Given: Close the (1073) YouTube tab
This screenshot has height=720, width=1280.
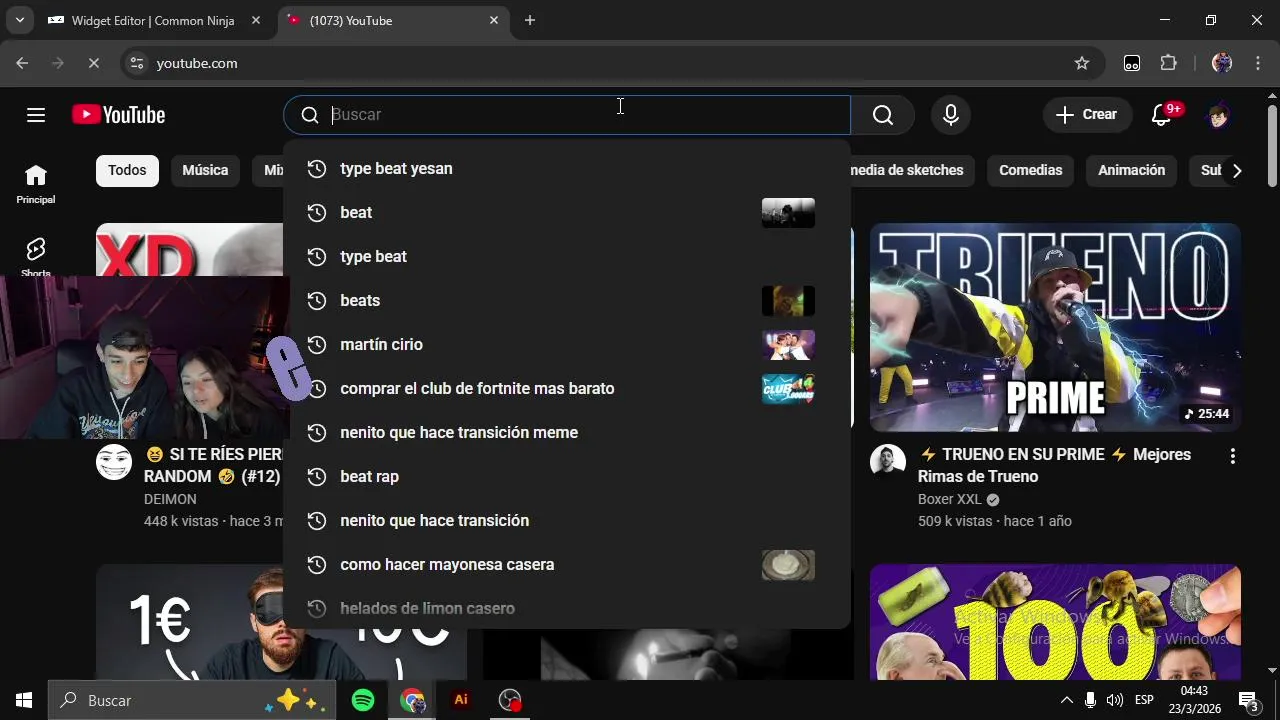Looking at the screenshot, I should [x=494, y=20].
